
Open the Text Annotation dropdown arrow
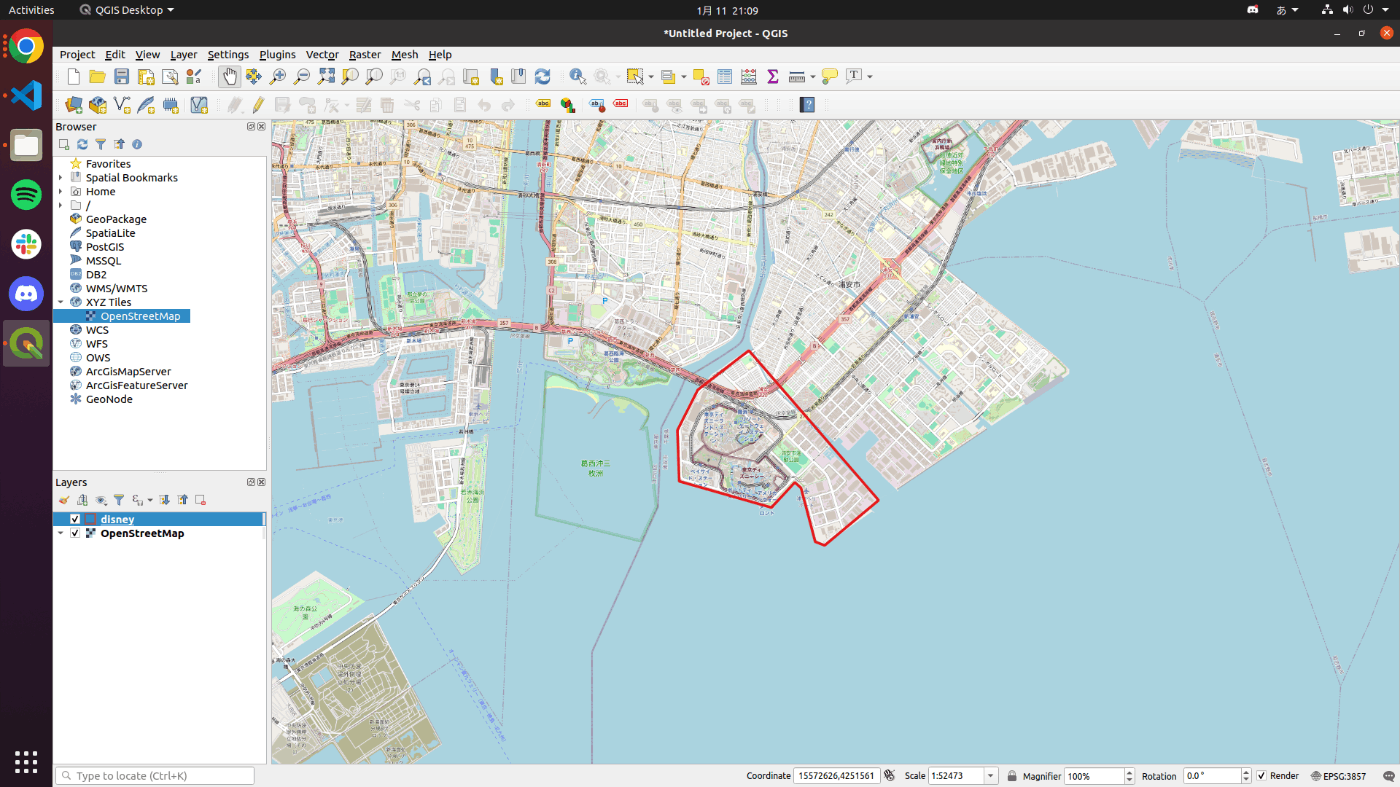pyautogui.click(x=870, y=77)
